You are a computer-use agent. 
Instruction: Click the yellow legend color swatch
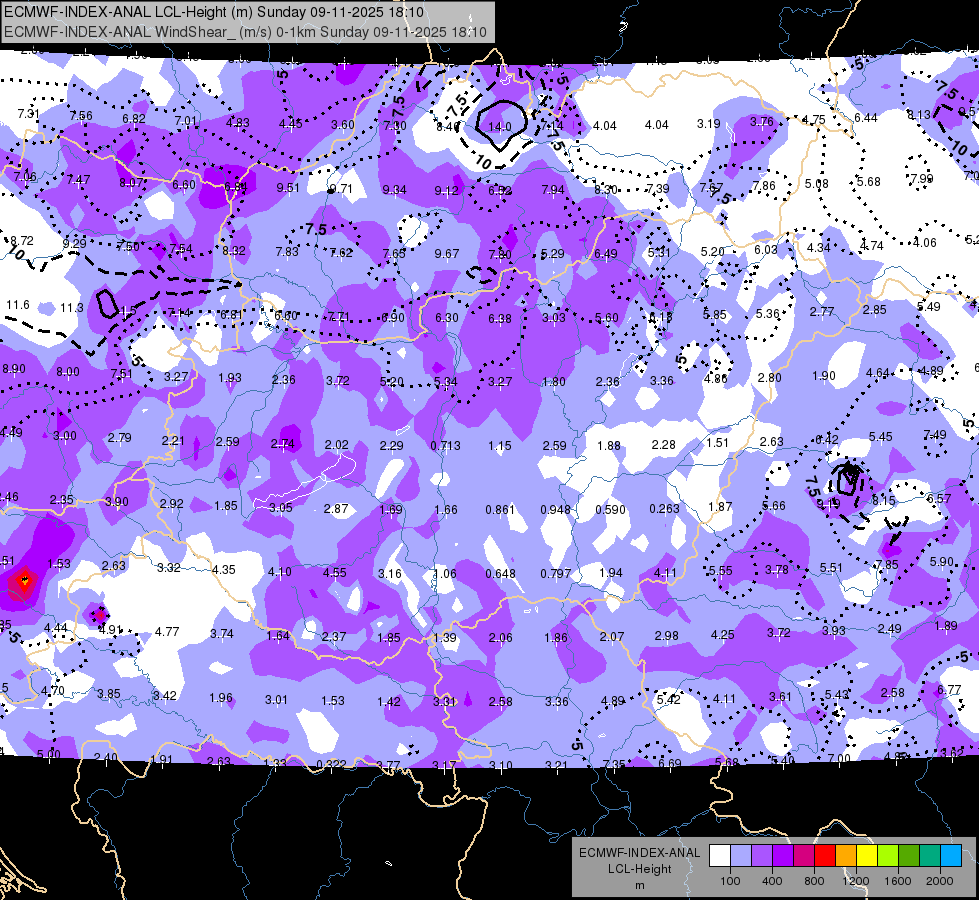click(867, 855)
